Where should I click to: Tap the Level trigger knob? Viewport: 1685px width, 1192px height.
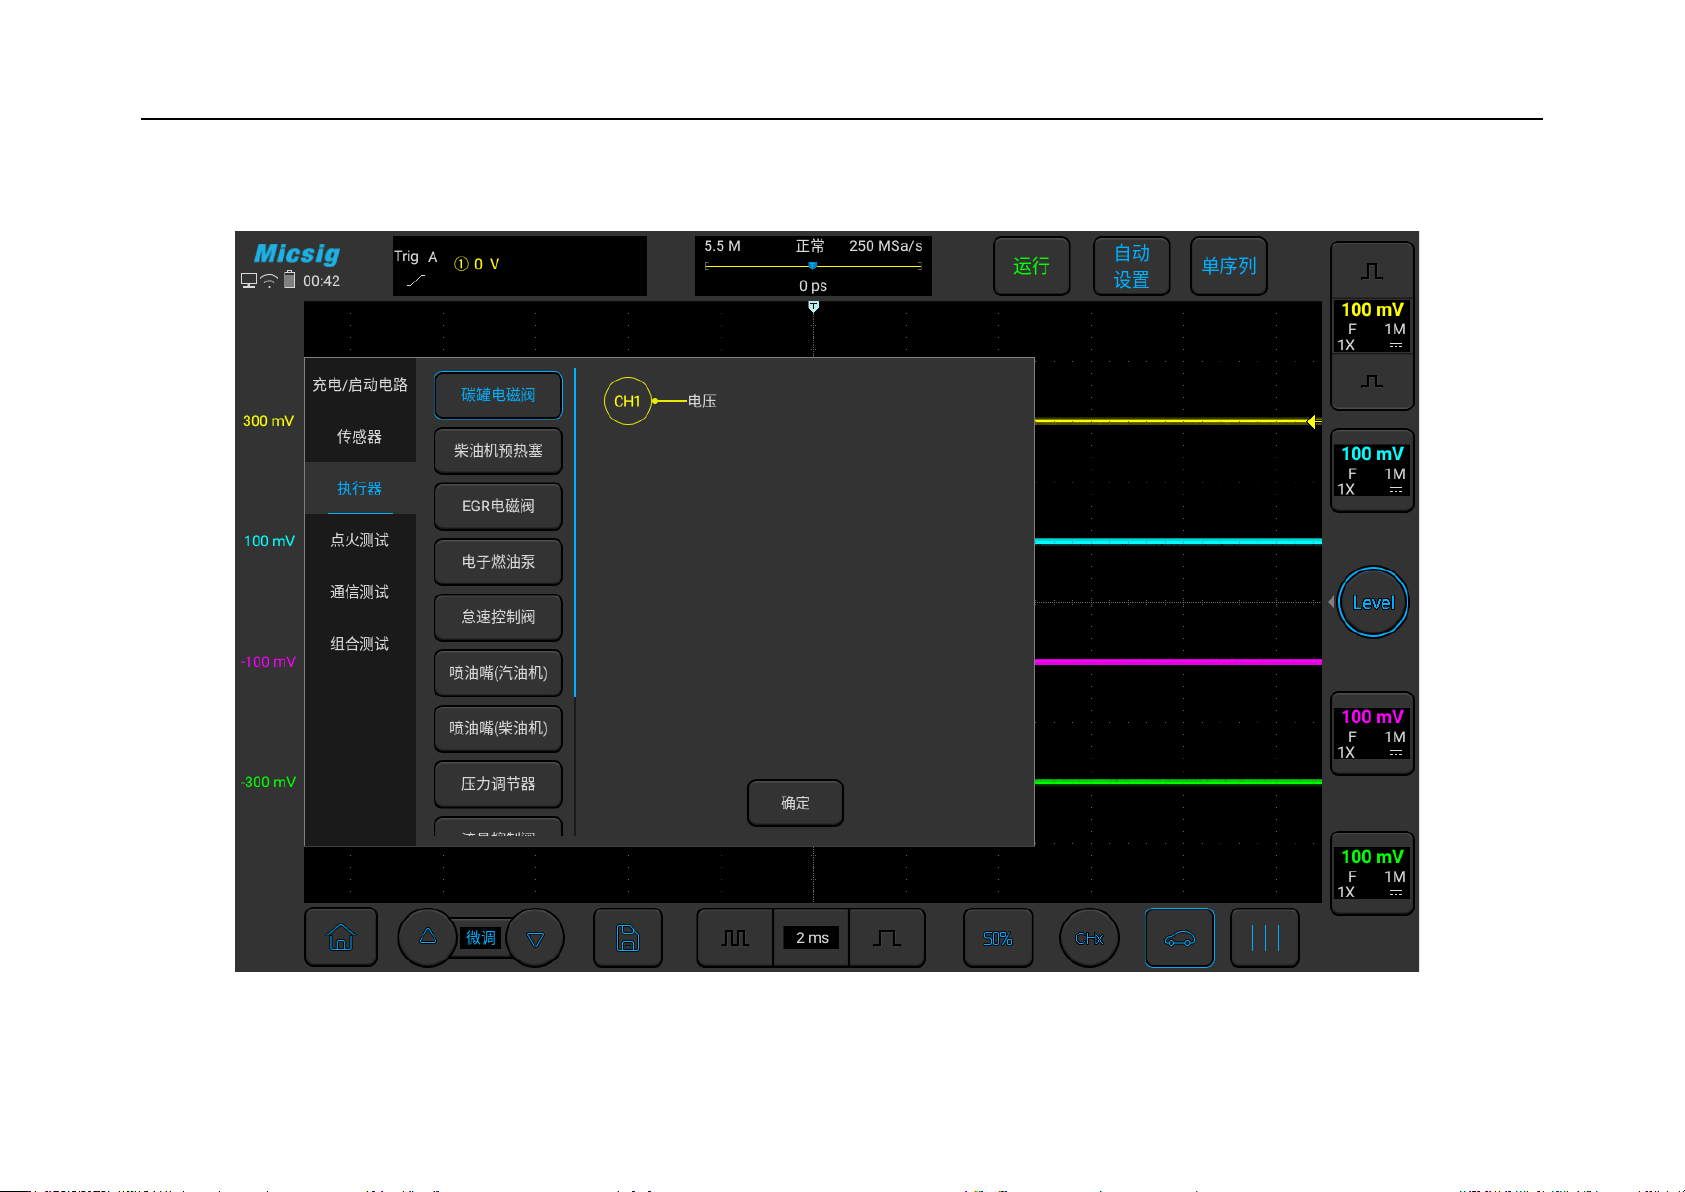point(1373,602)
